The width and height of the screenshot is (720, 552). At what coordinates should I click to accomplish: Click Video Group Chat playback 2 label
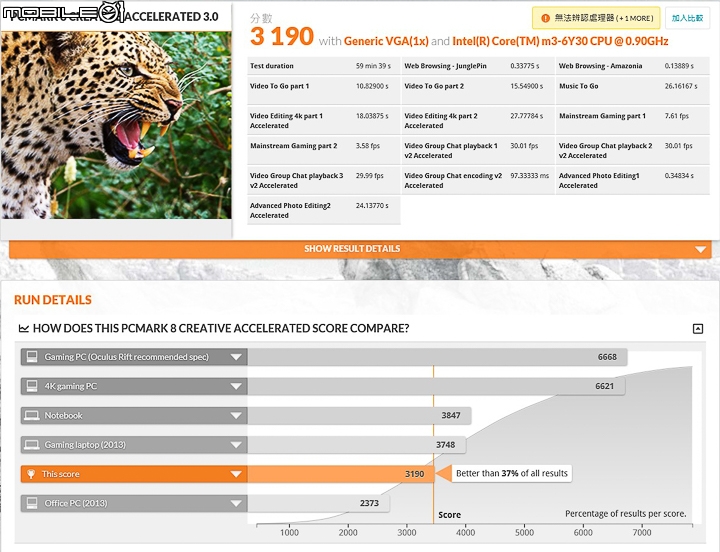coord(605,151)
